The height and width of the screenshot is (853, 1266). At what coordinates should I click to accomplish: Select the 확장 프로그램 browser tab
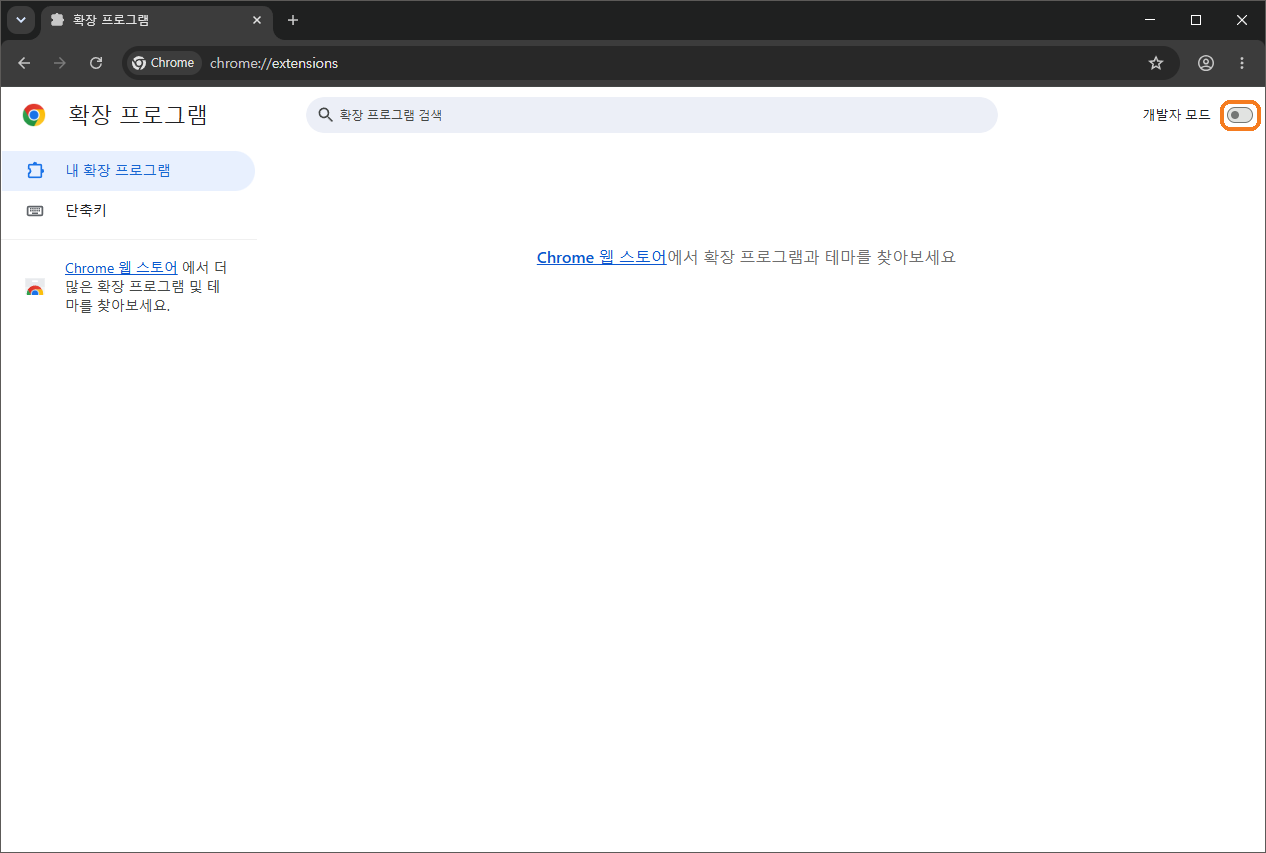[x=157, y=20]
